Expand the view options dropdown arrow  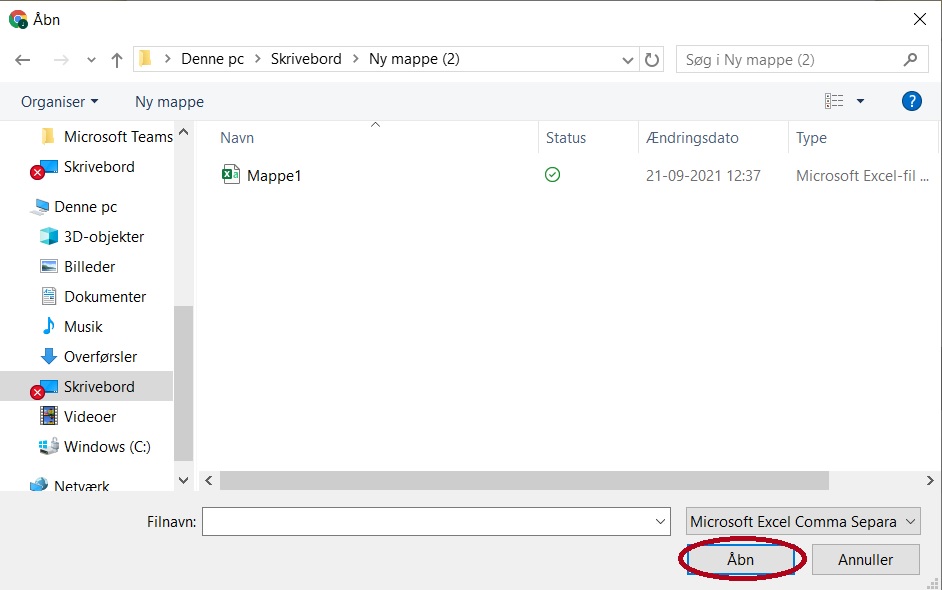(x=860, y=101)
